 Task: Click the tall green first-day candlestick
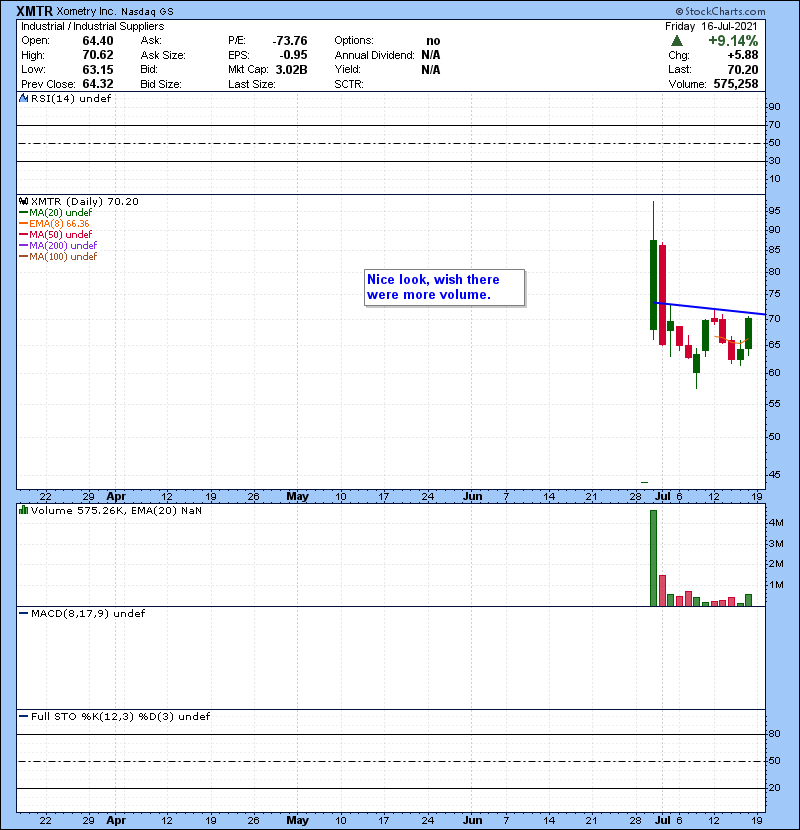(x=653, y=285)
